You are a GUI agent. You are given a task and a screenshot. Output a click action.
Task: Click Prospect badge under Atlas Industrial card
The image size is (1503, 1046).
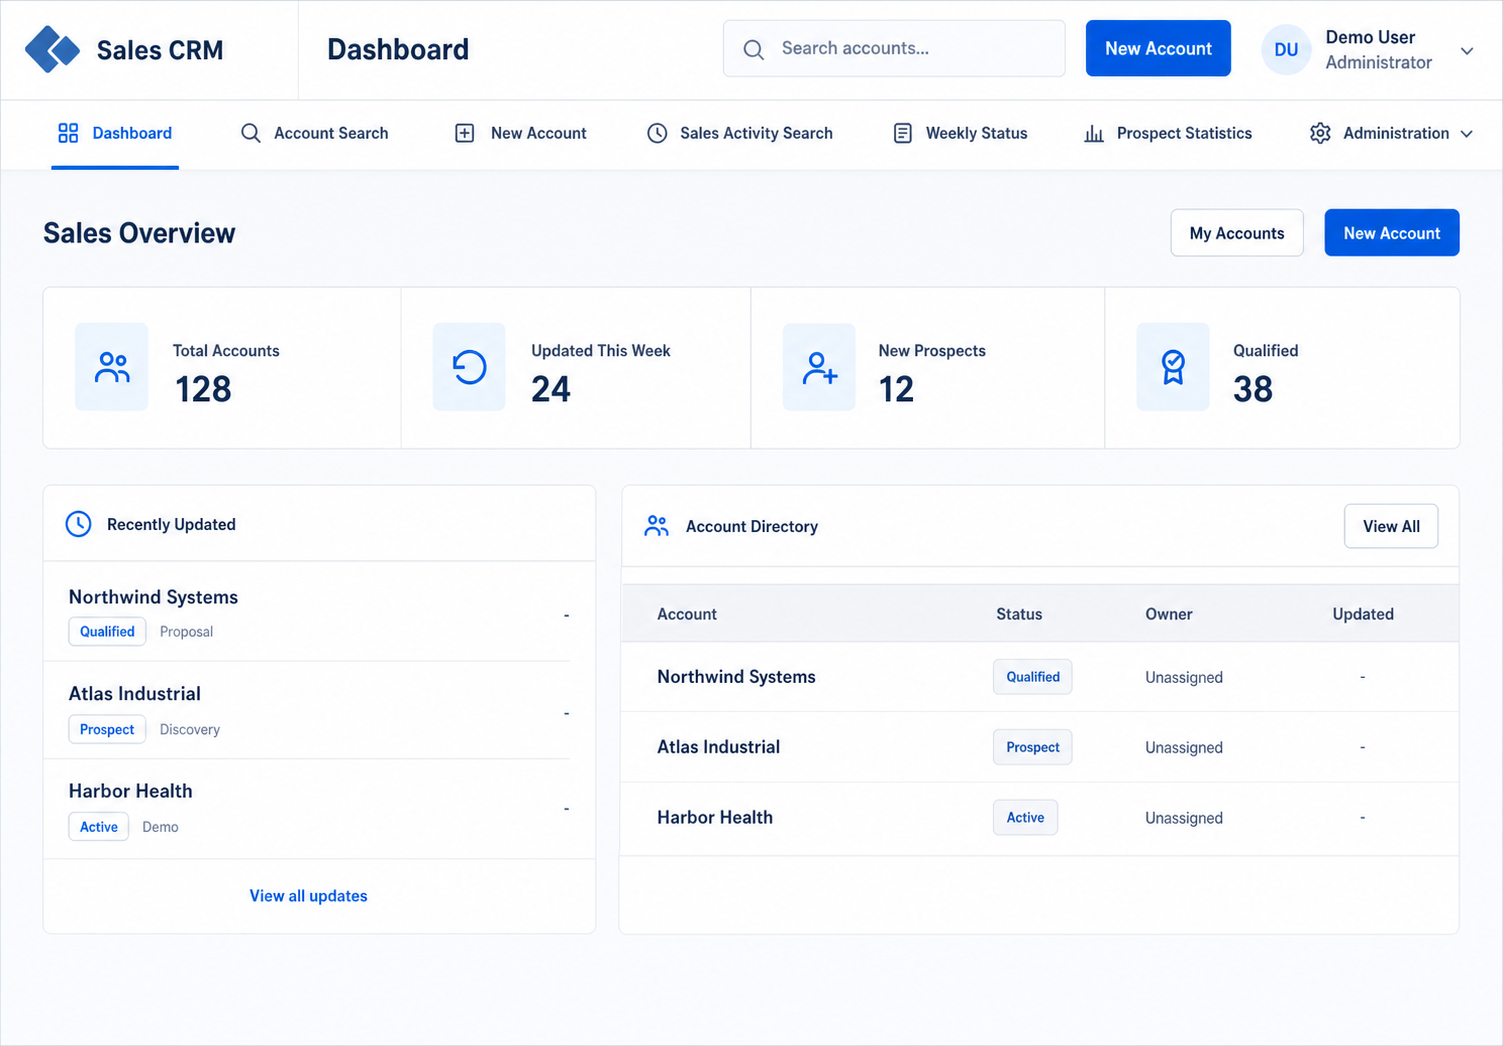pos(107,729)
